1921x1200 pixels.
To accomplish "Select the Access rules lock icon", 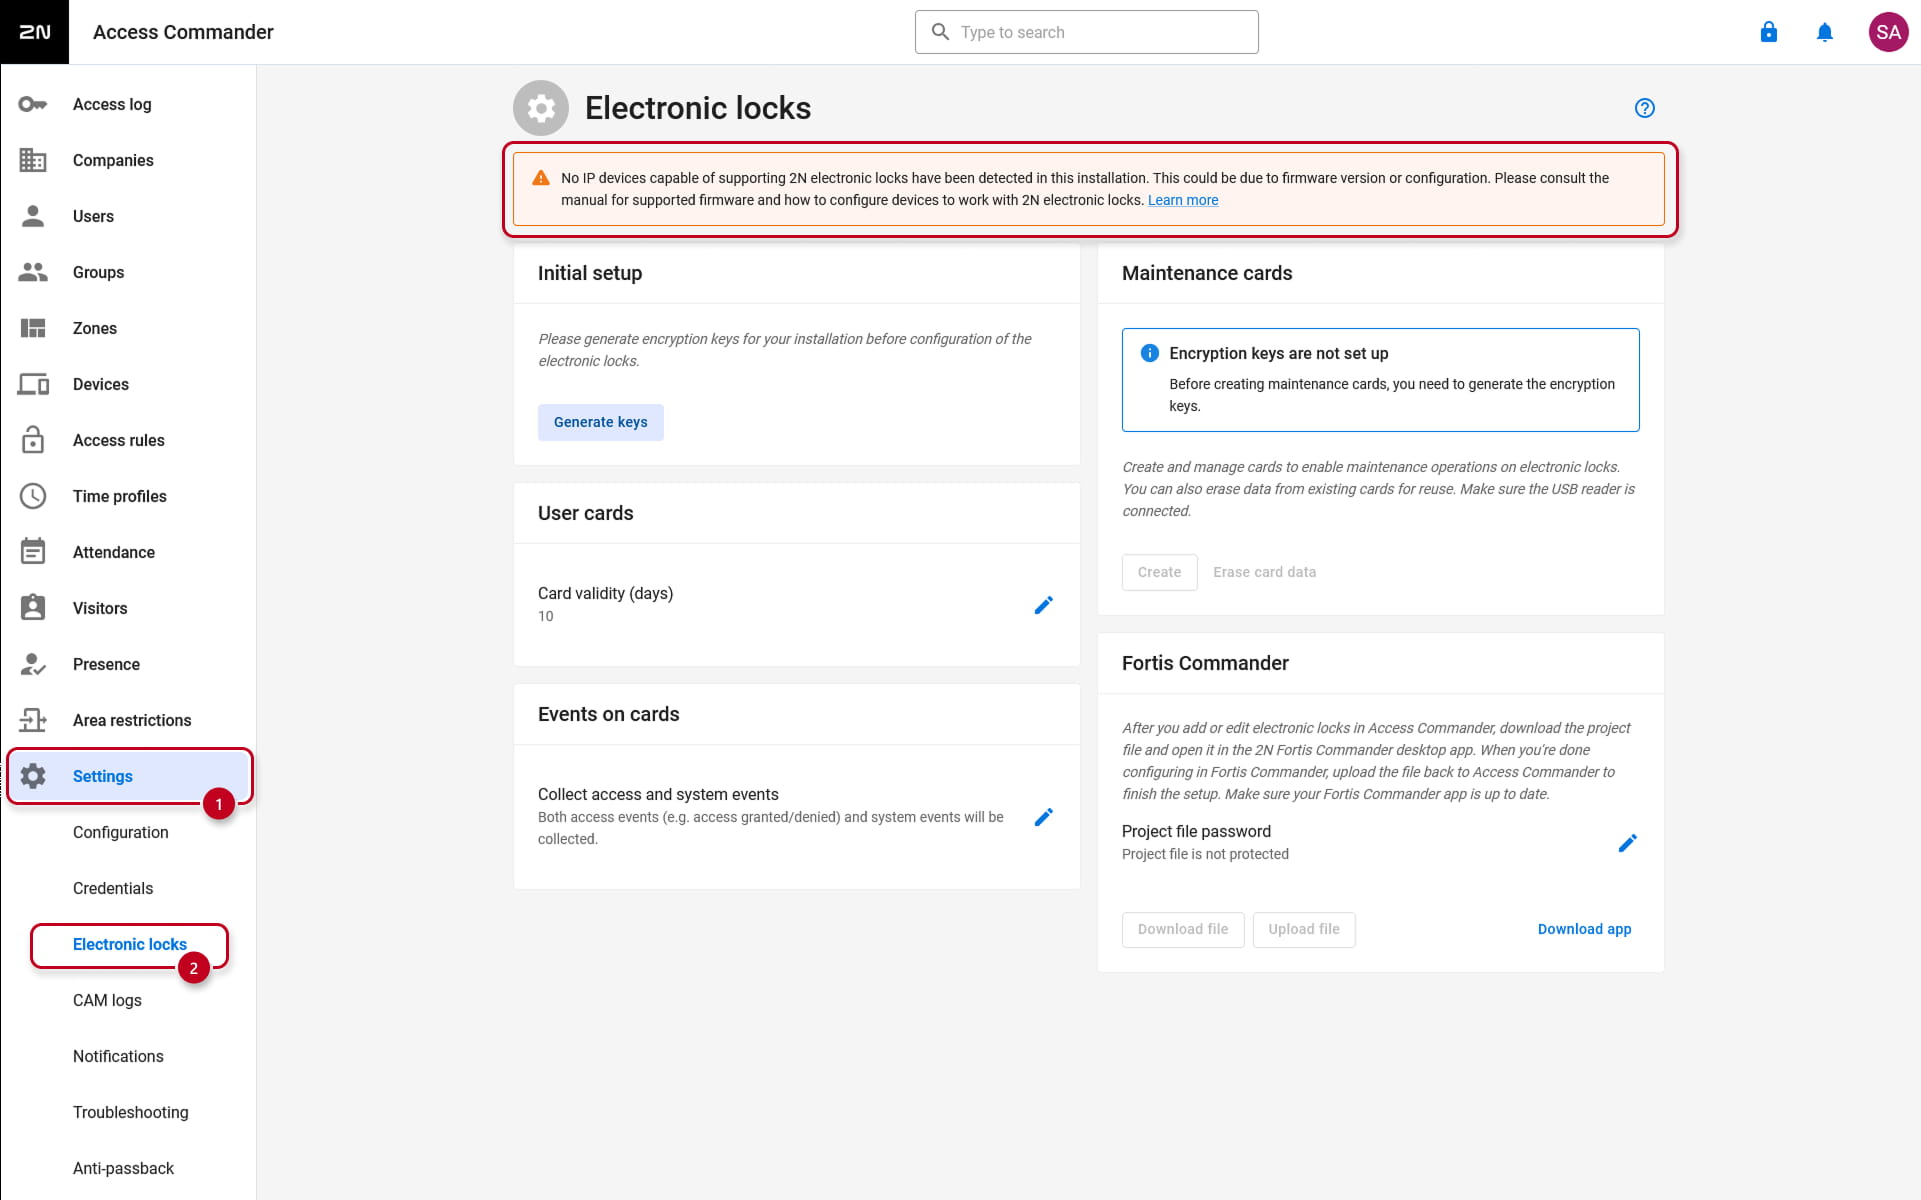I will tap(33, 440).
